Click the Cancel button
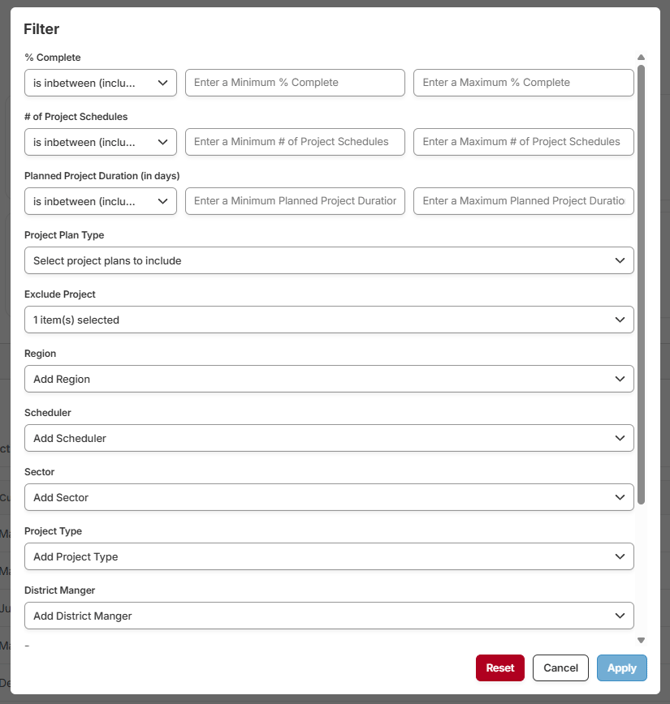 click(x=560, y=668)
